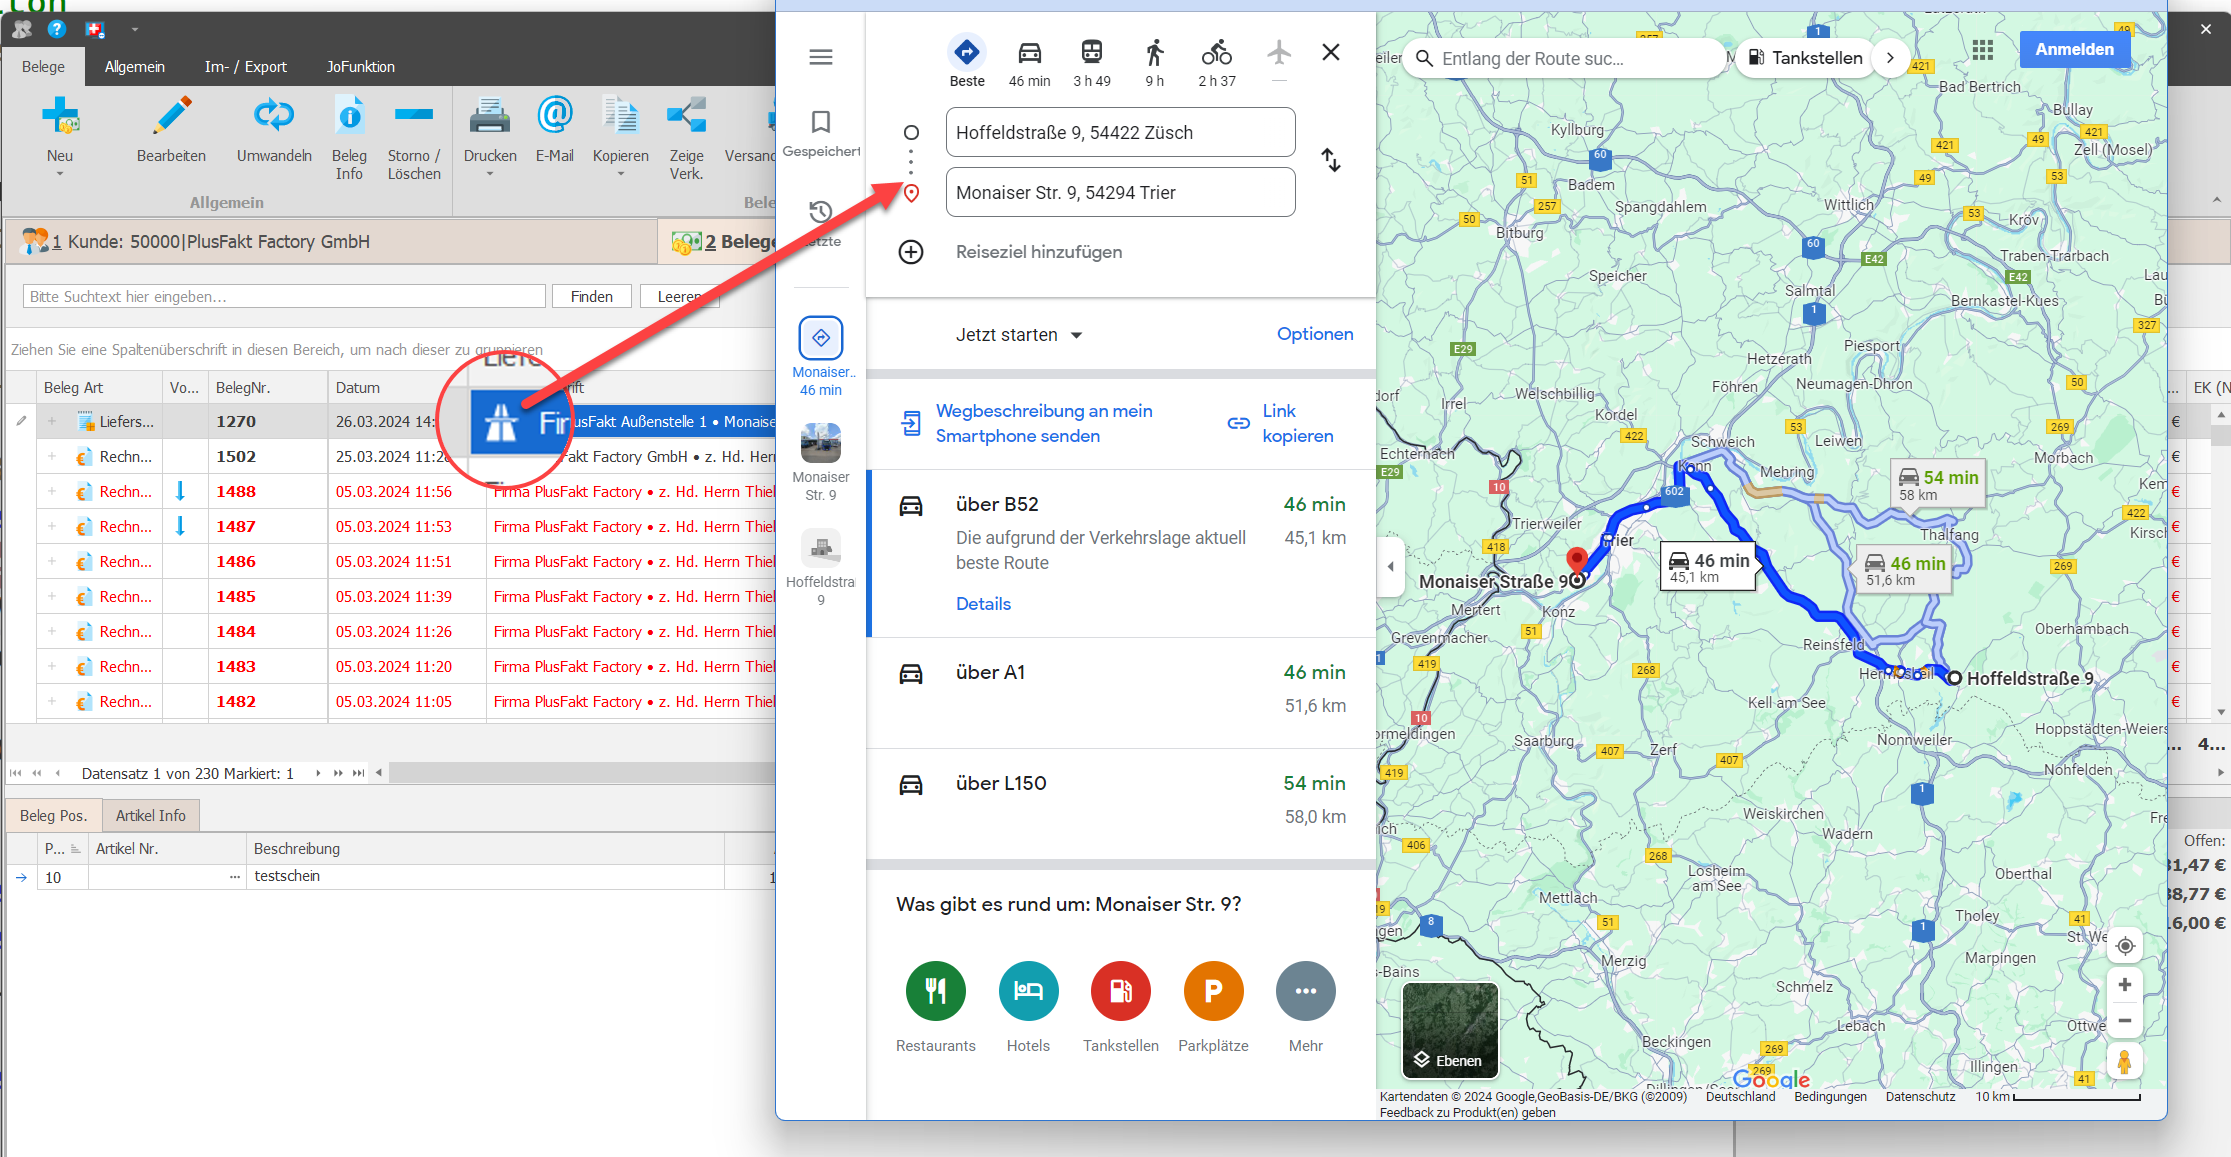Expand the Kopieren dropdown arrow
This screenshot has height=1157, width=2231.
[620, 174]
